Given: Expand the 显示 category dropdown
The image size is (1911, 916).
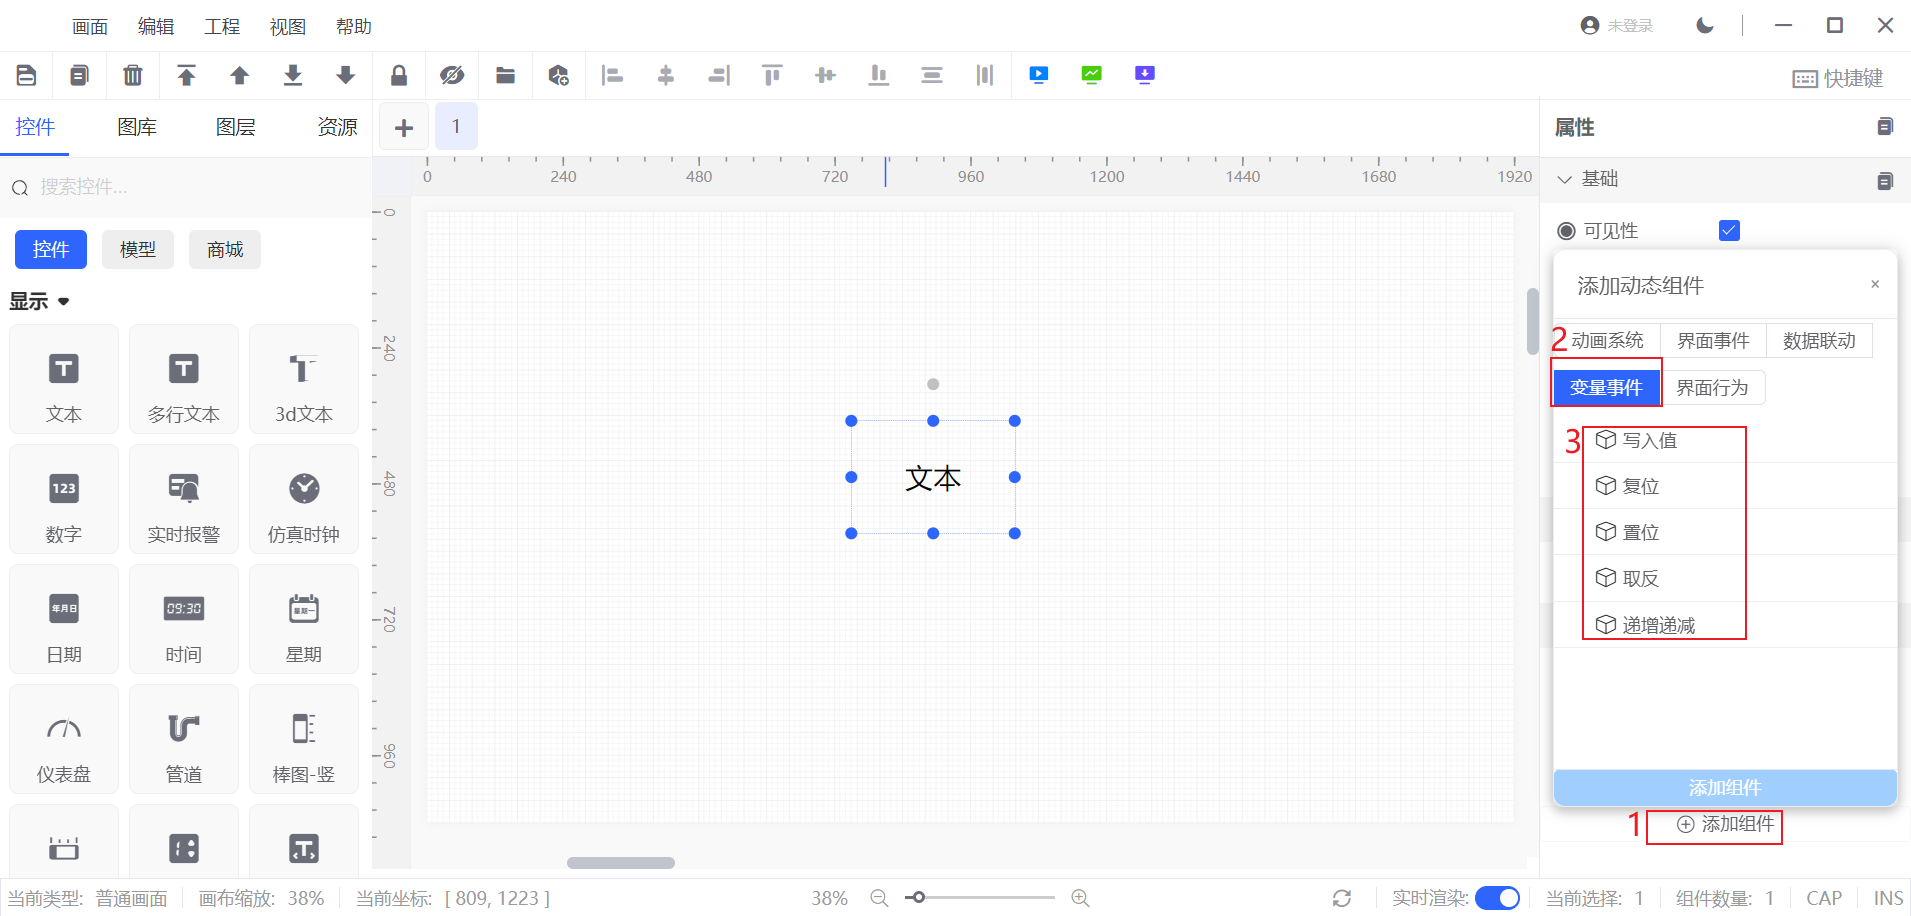Looking at the screenshot, I should coord(64,301).
